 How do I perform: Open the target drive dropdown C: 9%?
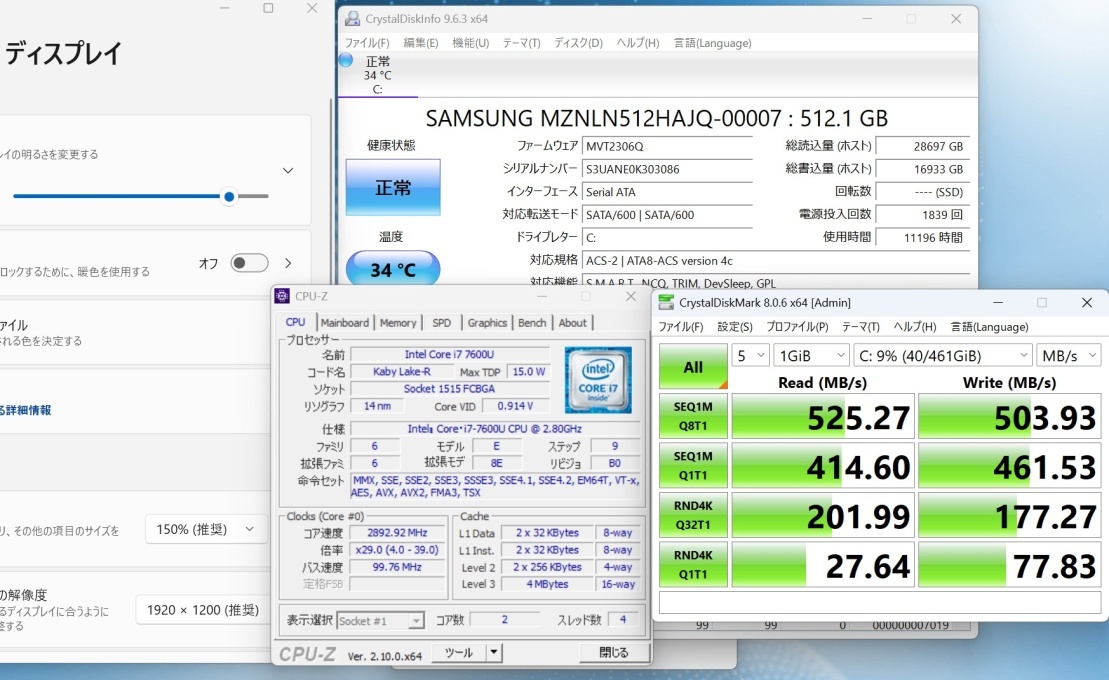click(943, 356)
